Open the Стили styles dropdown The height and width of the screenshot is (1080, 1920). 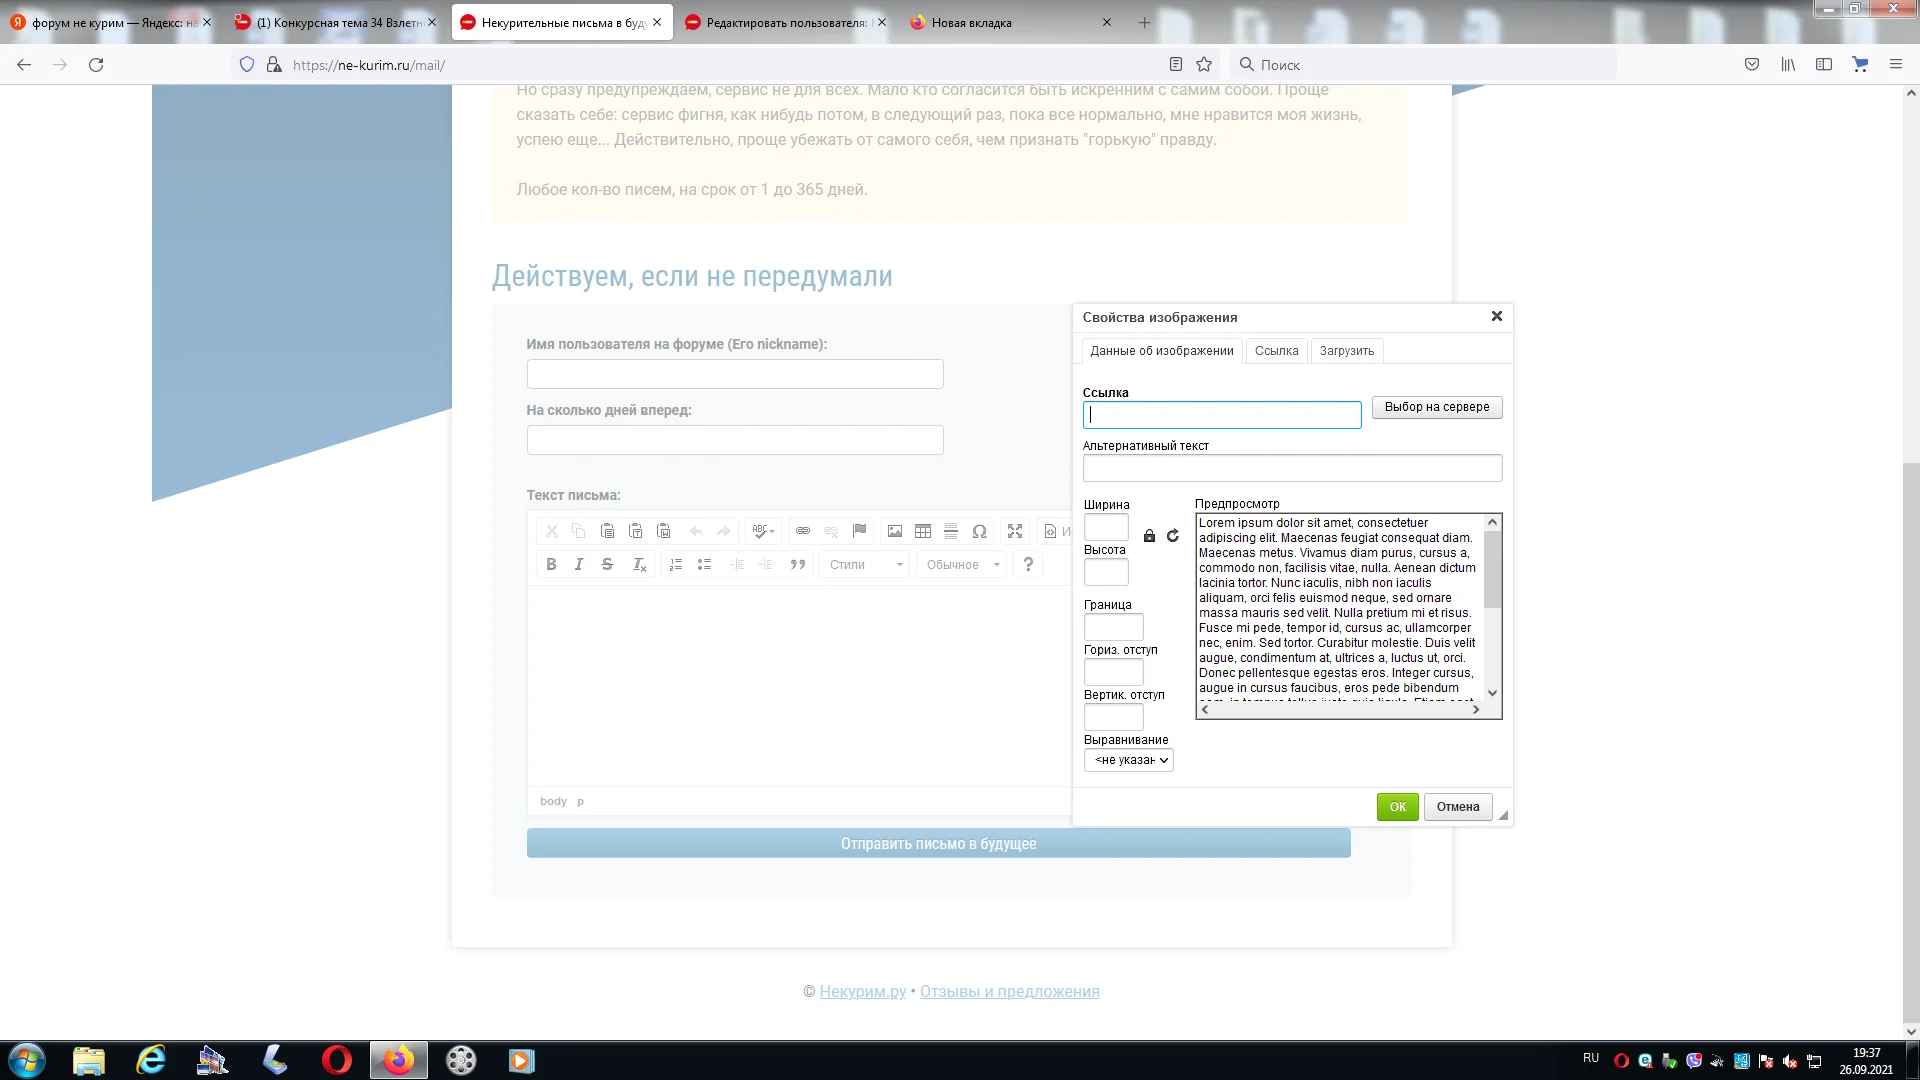866,565
